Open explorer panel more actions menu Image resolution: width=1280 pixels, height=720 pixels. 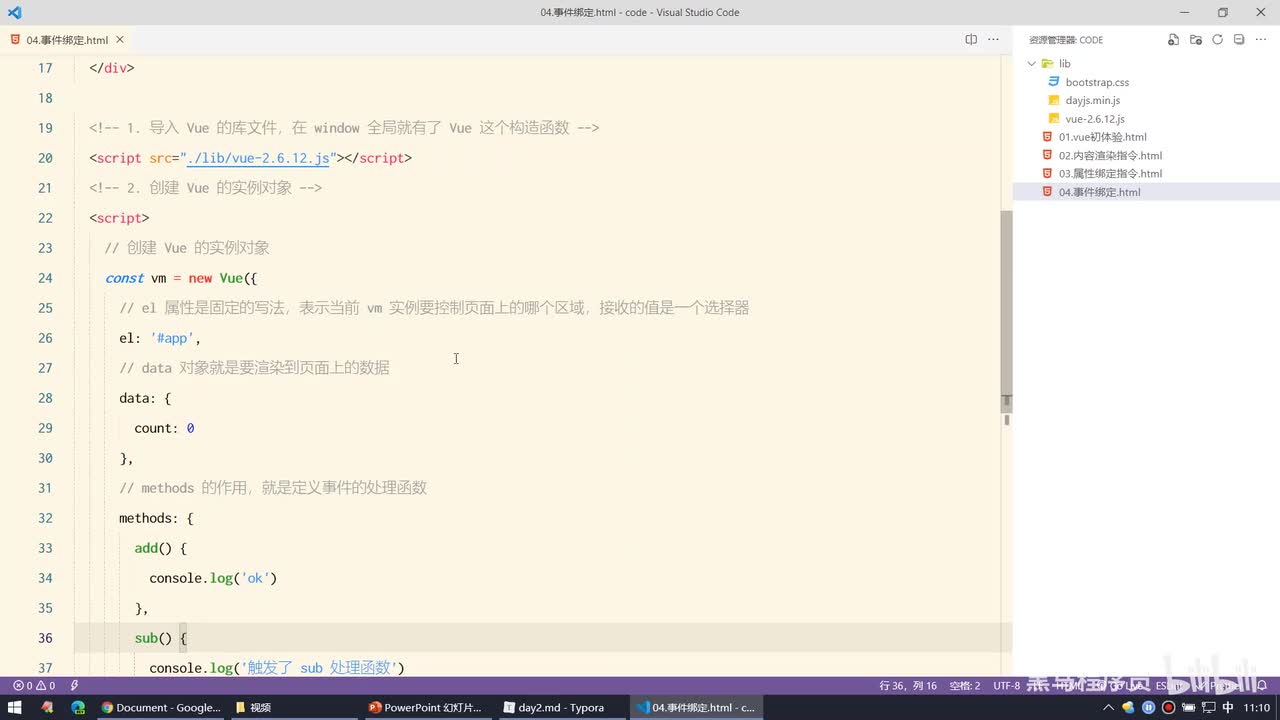coord(1261,40)
